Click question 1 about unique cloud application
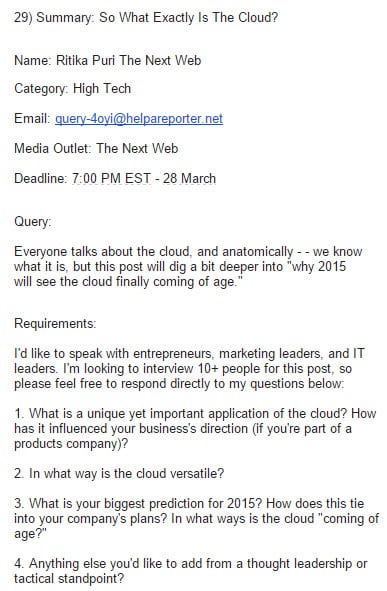387x591 pixels. (x=195, y=429)
